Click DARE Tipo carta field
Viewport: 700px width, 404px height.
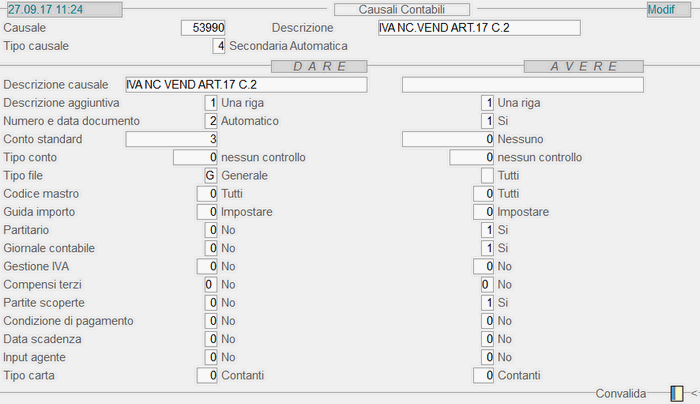tap(207, 376)
